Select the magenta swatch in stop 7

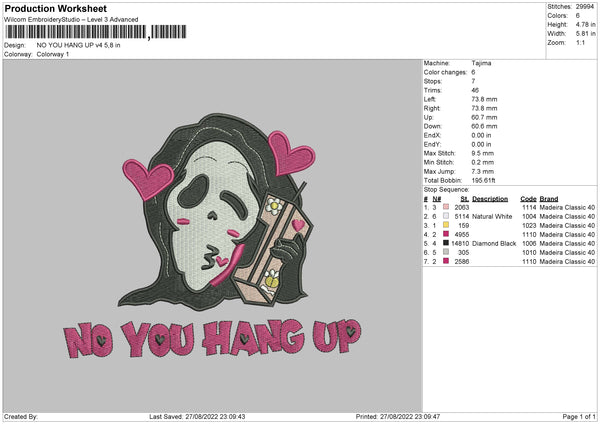(x=443, y=262)
